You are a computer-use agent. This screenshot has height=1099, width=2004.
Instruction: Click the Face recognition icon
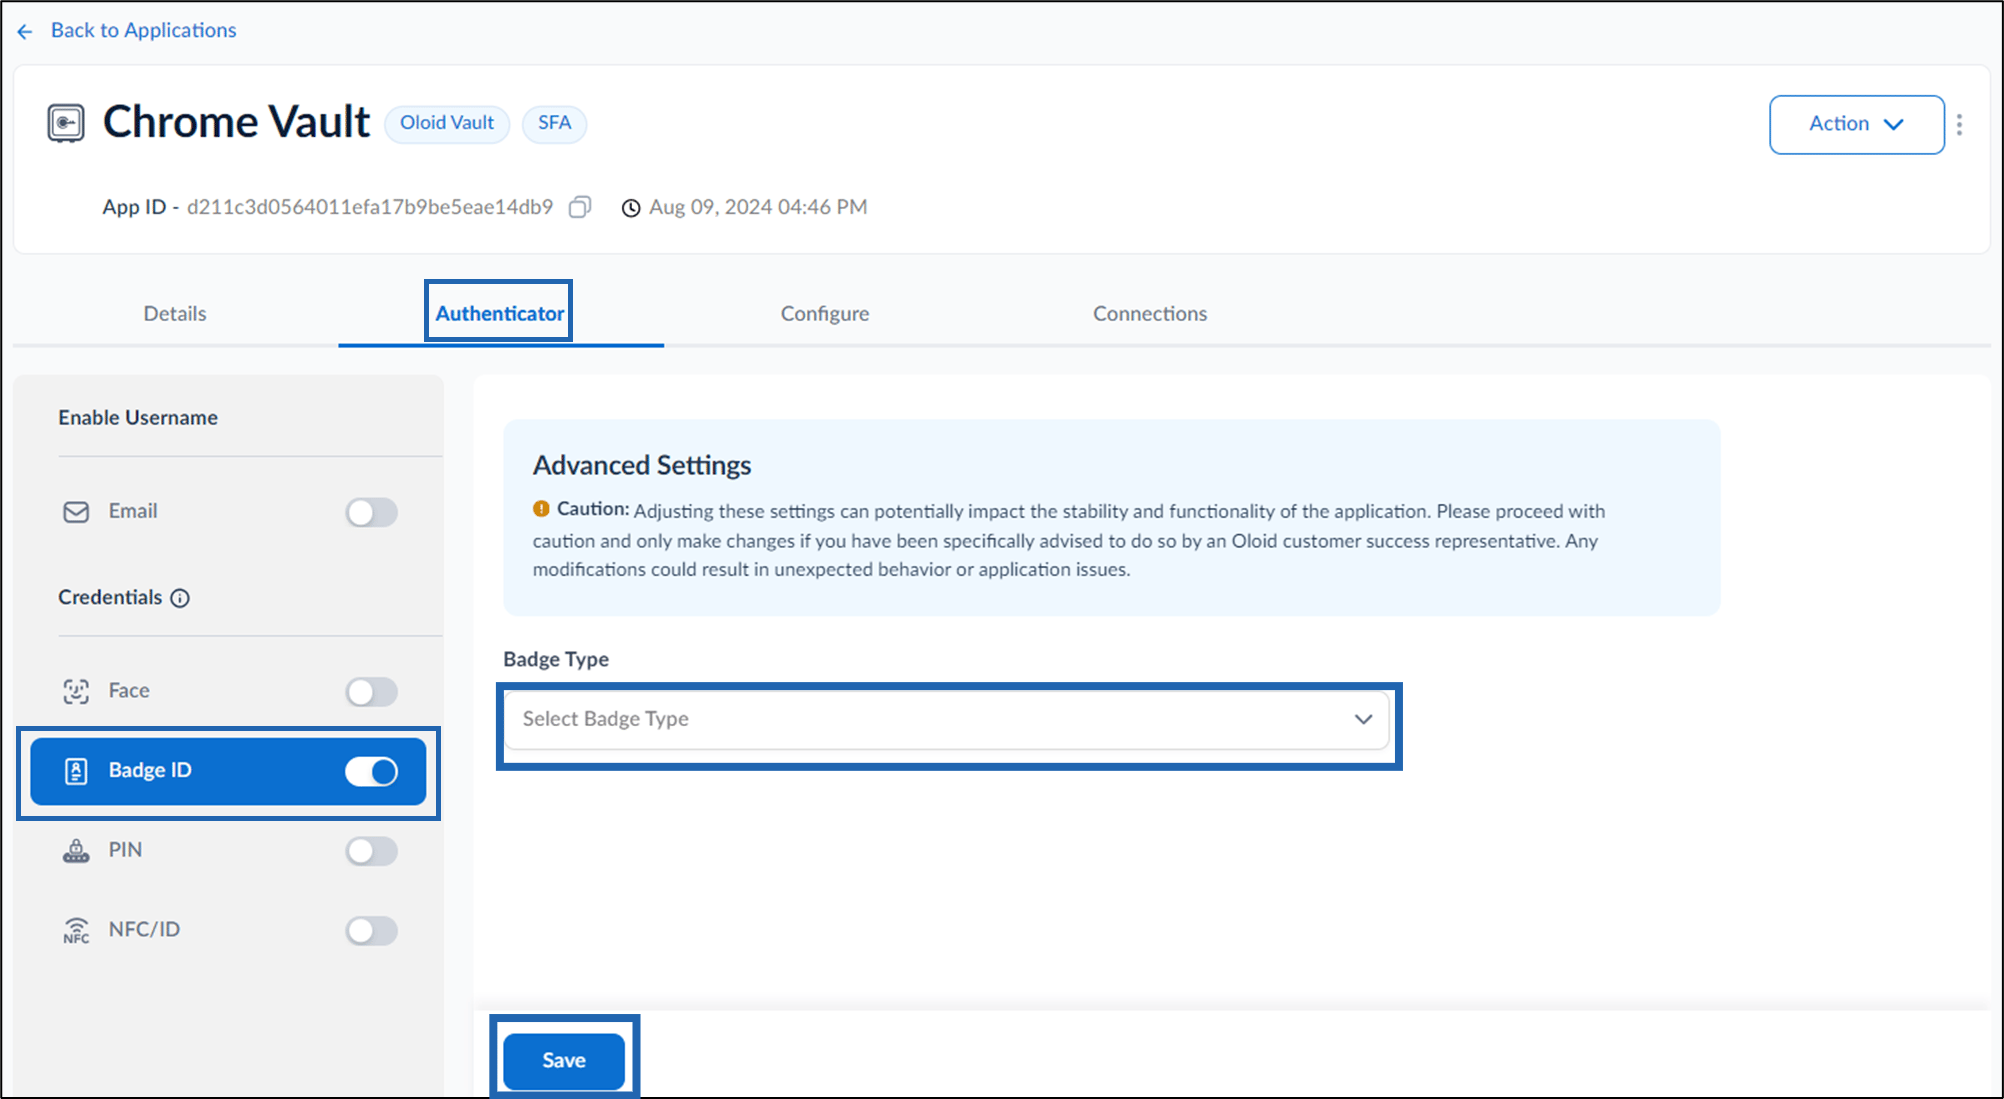click(x=76, y=691)
